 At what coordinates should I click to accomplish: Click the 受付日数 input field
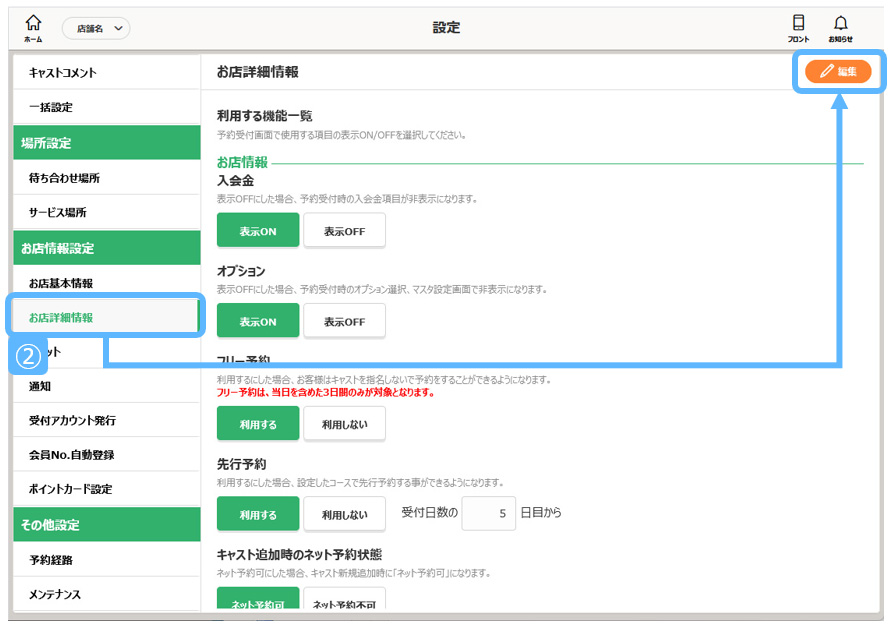tap(488, 513)
